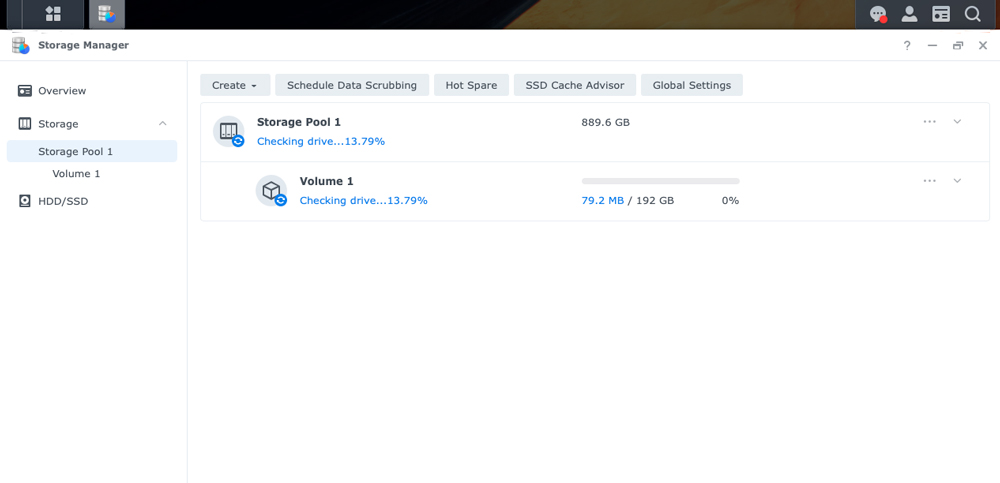This screenshot has height=483, width=1000.
Task: Minimize the Storage Manager window
Action: (x=932, y=45)
